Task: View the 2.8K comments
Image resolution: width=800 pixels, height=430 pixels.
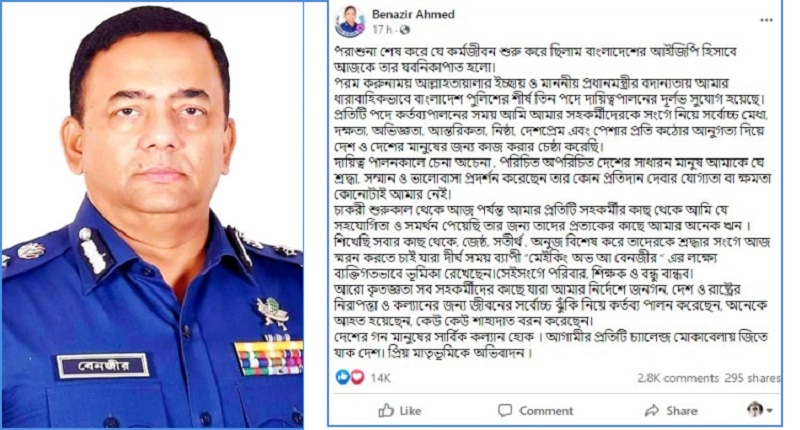Action: 678,378
